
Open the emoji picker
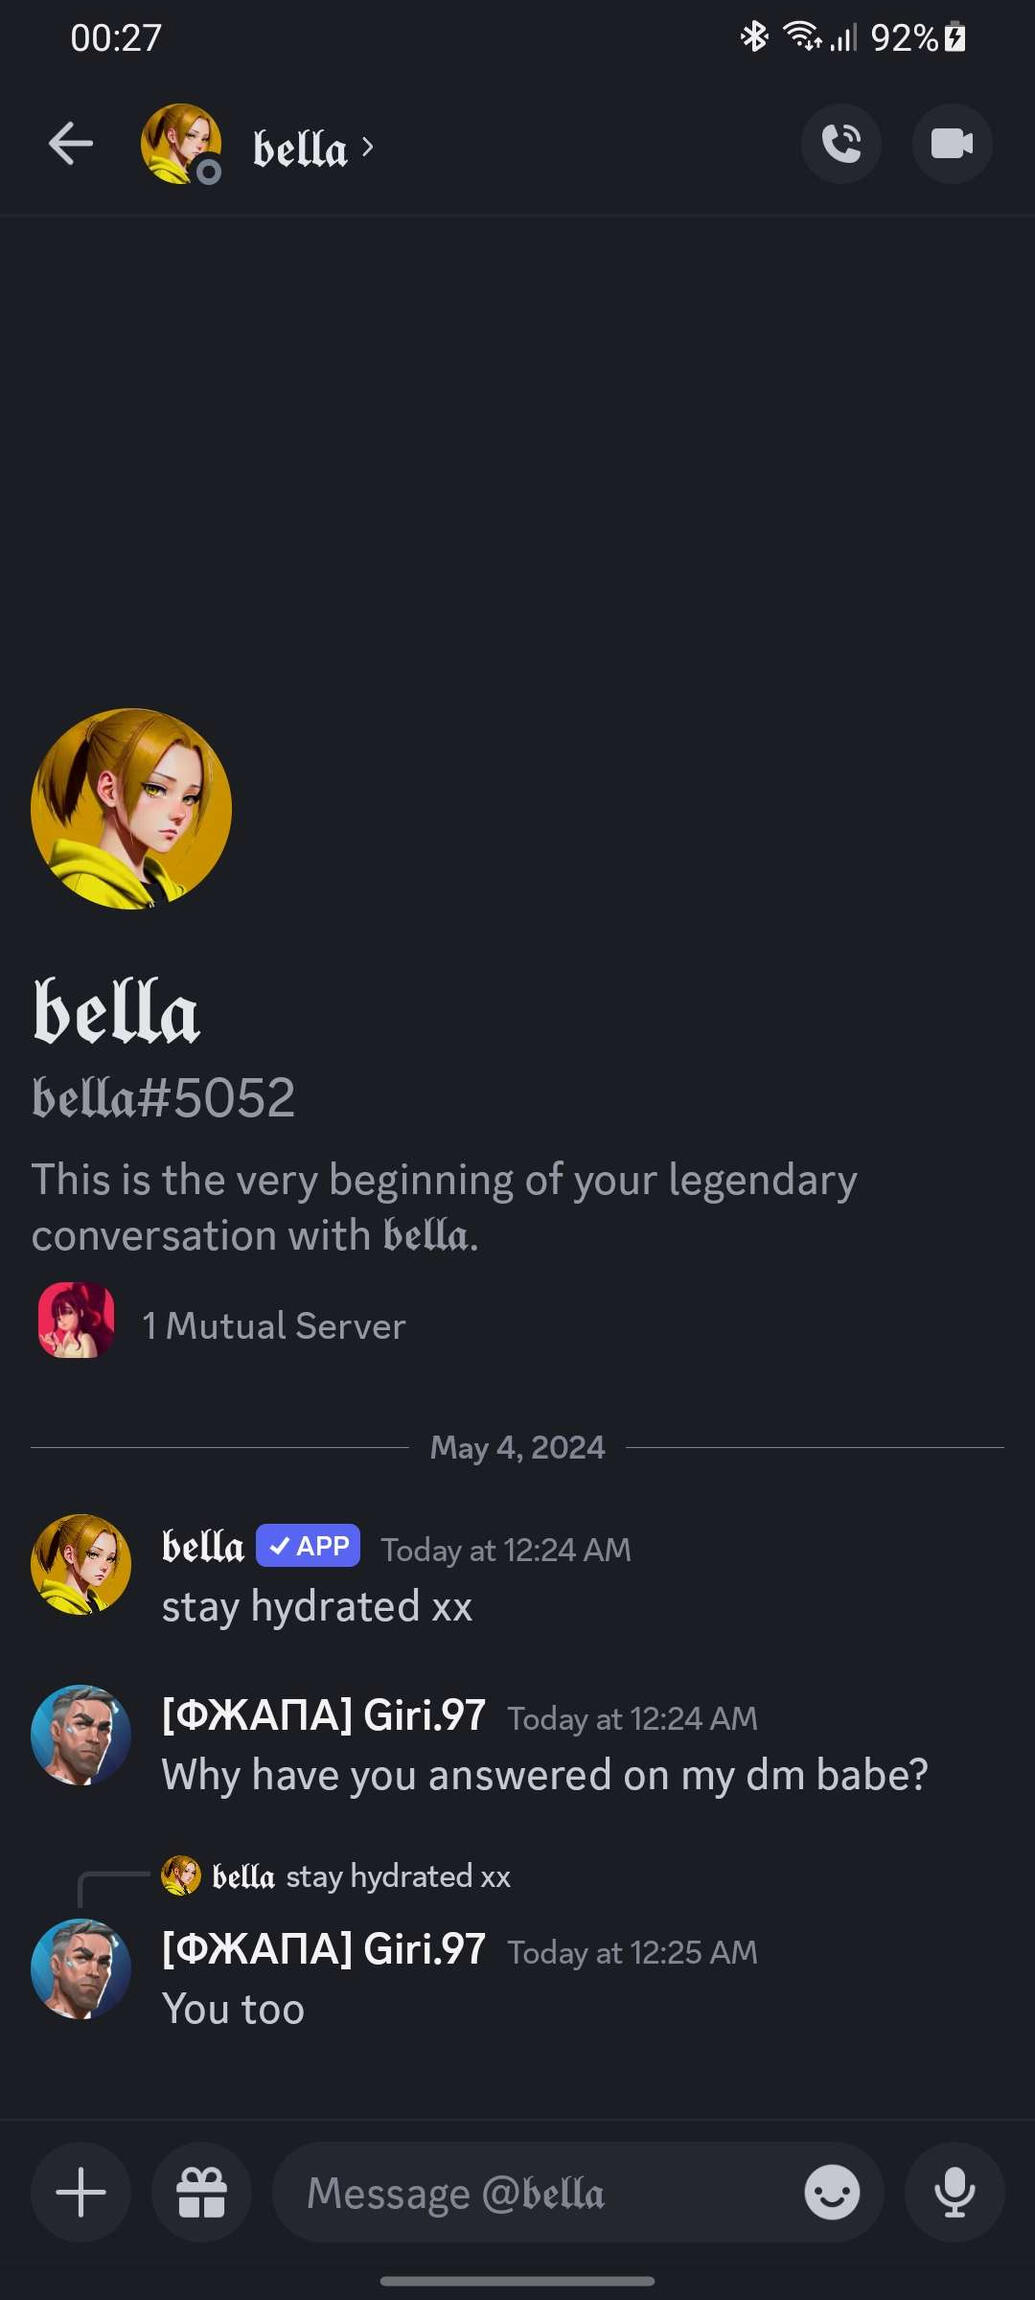[x=832, y=2192]
